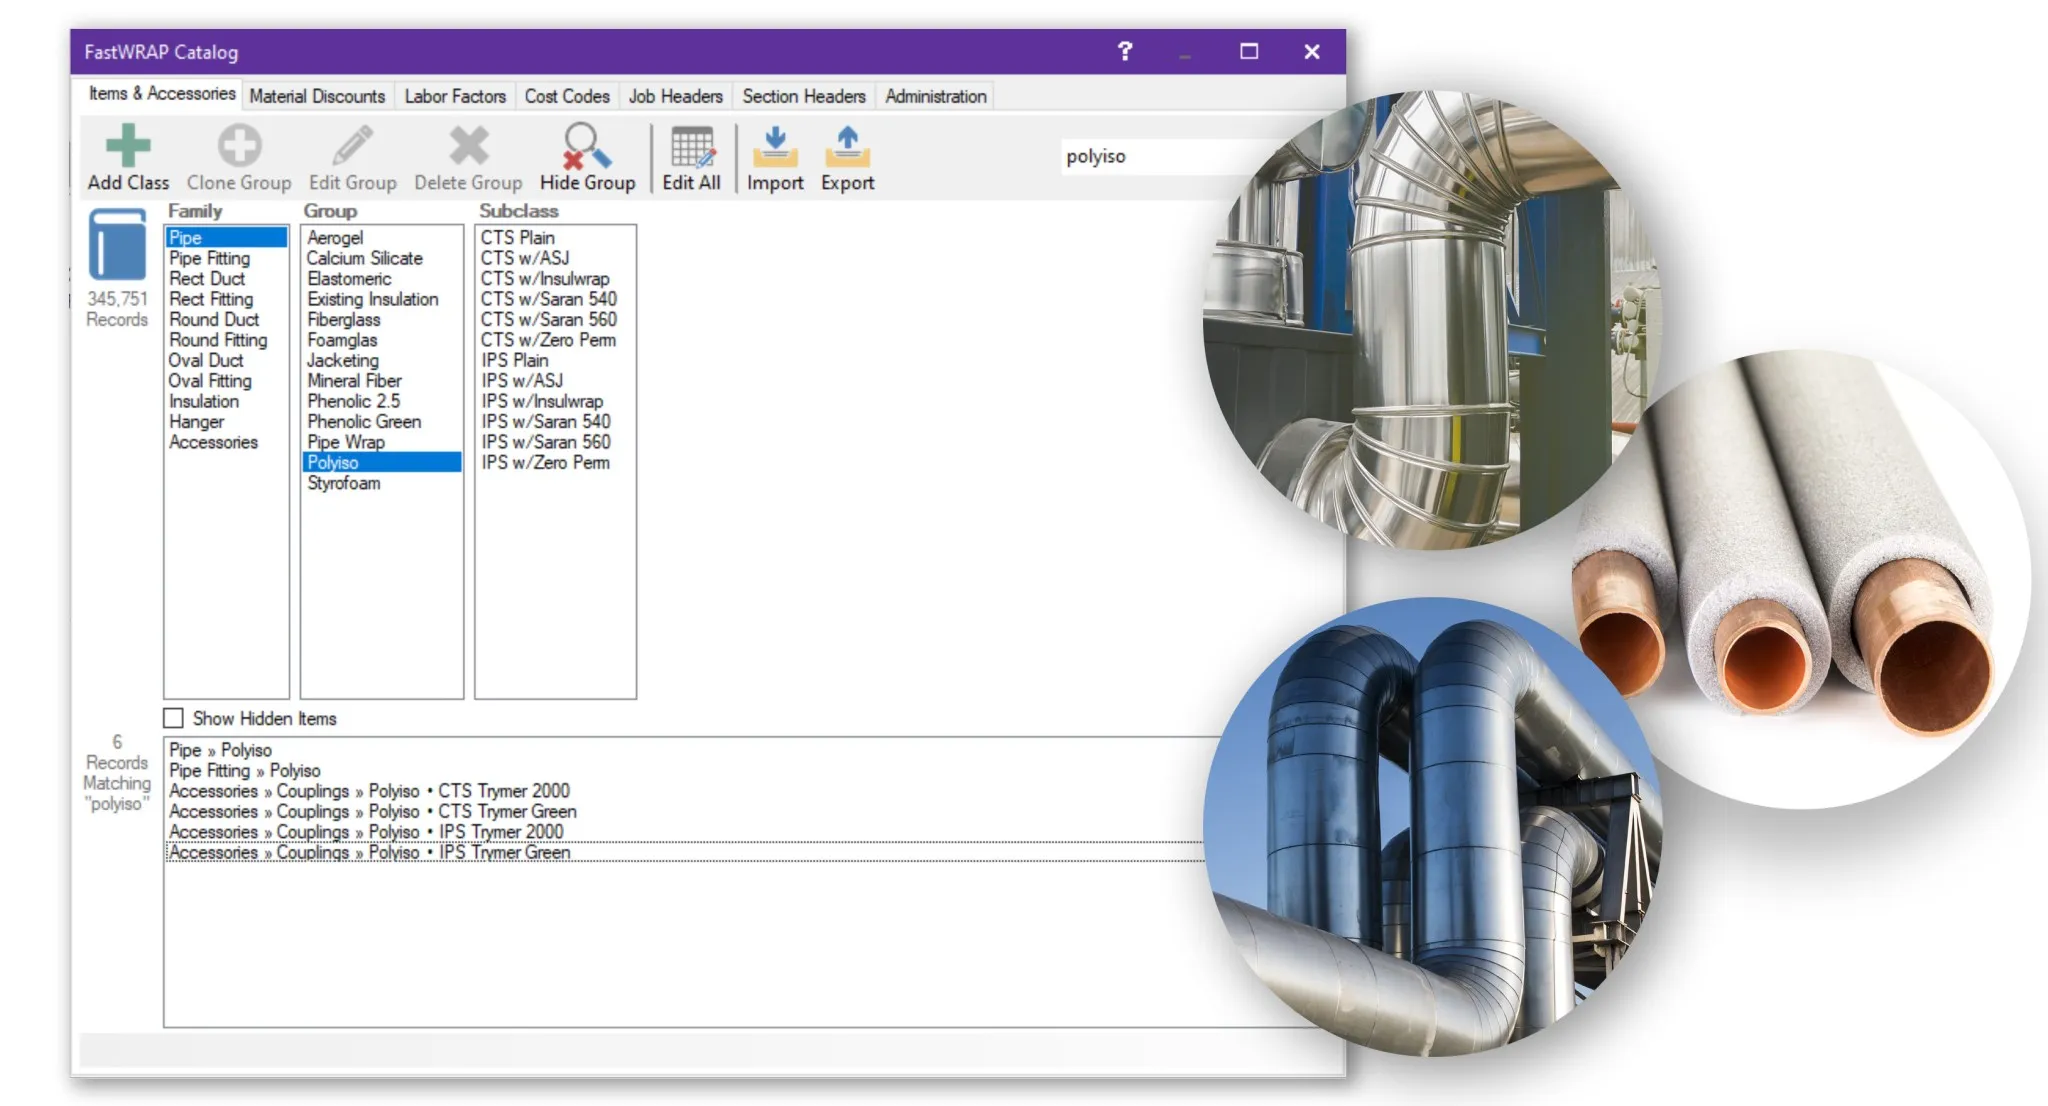The width and height of the screenshot is (2048, 1106).
Task: Select CTS w/Saran 540 subclass
Action: 555,299
